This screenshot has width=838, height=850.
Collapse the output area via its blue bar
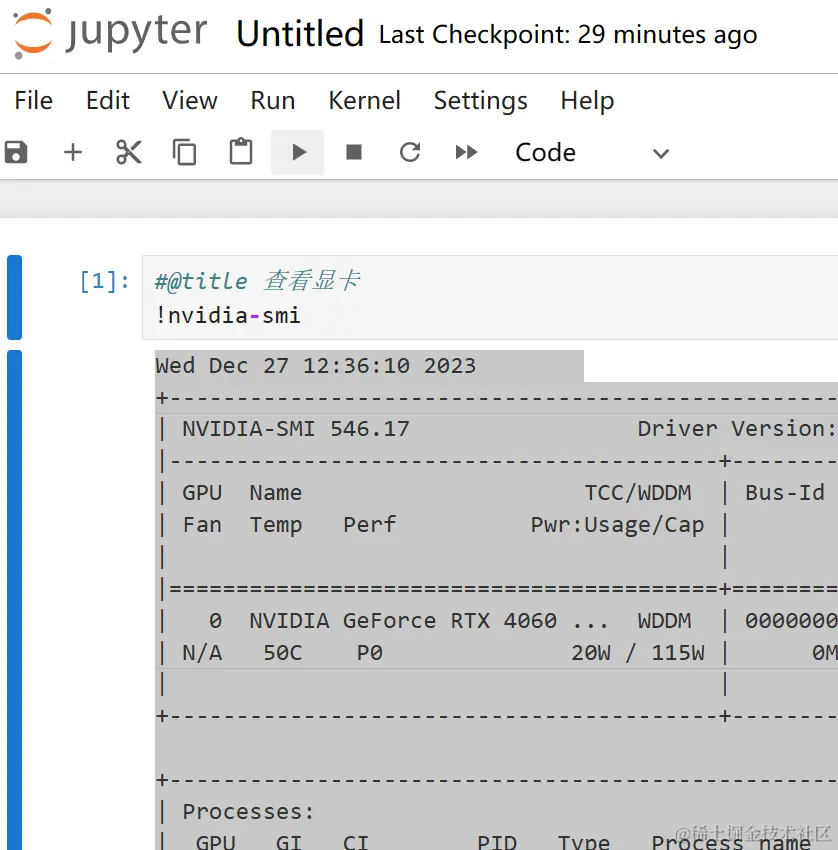(15, 600)
